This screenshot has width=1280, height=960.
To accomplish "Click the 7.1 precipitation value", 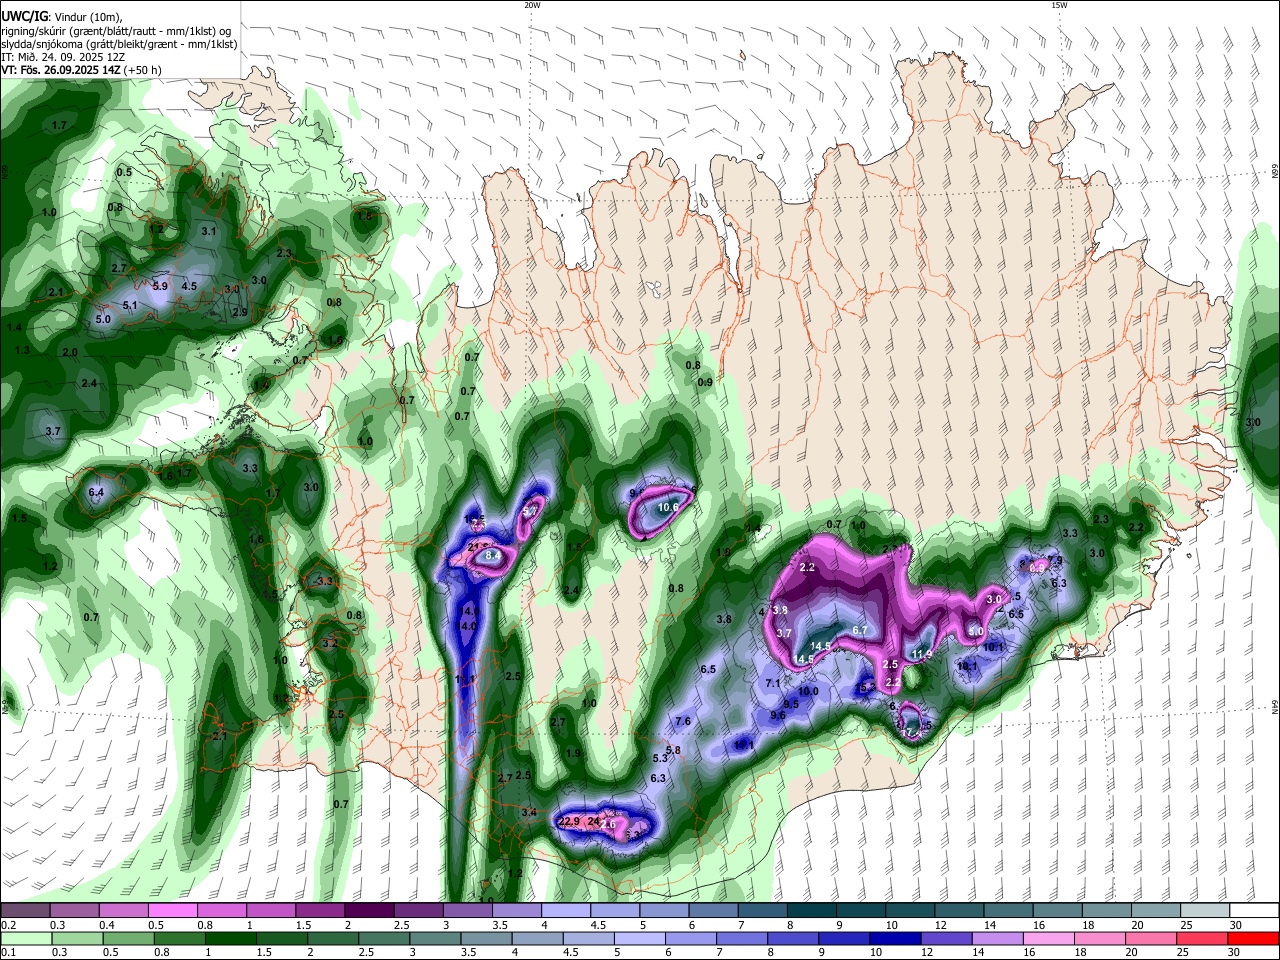I will point(773,683).
